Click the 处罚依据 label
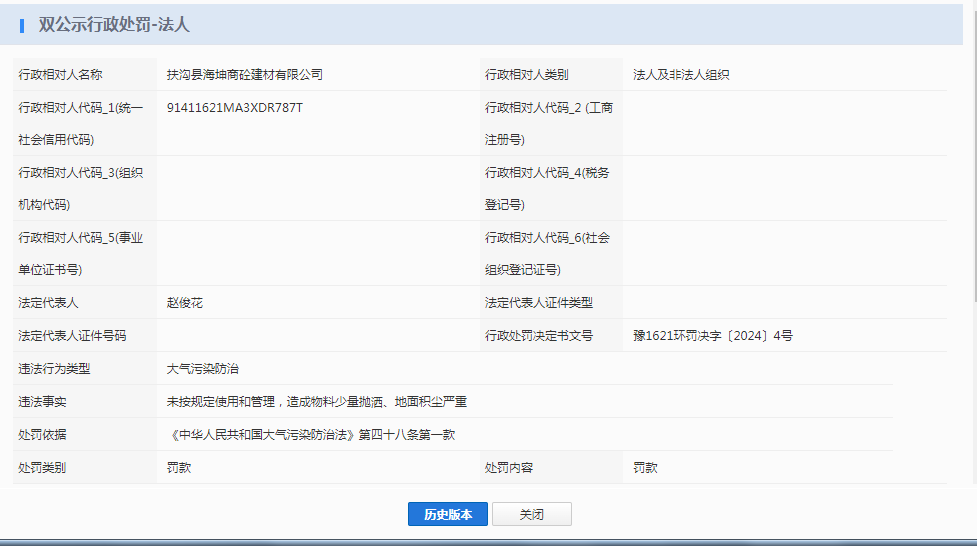This screenshot has width=977, height=546. (42, 435)
